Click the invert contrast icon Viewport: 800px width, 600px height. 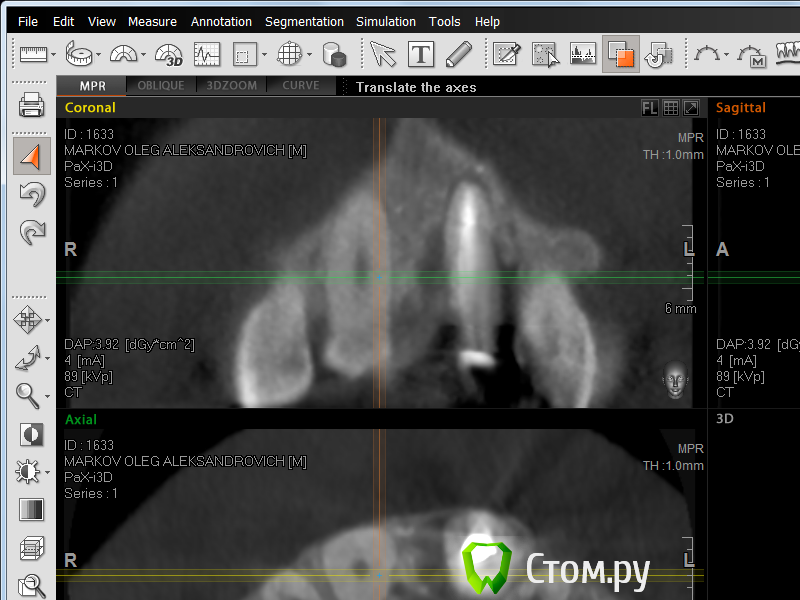(31, 434)
